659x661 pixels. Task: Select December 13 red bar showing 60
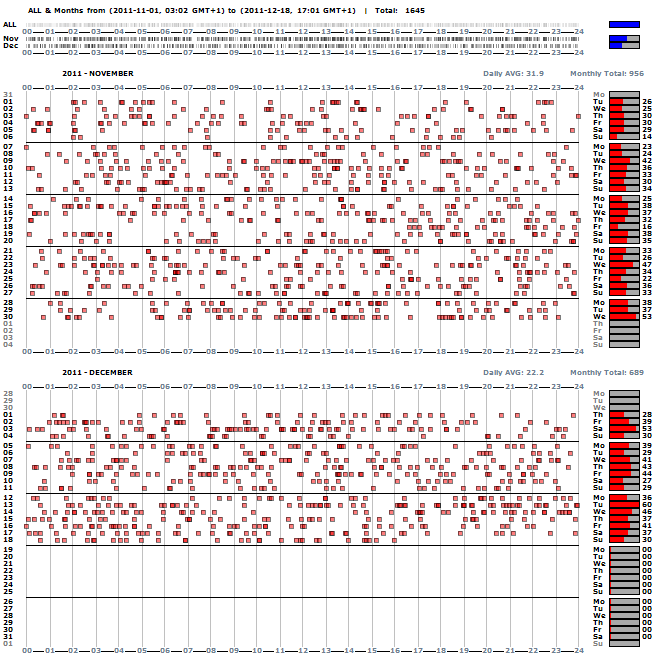[624, 505]
